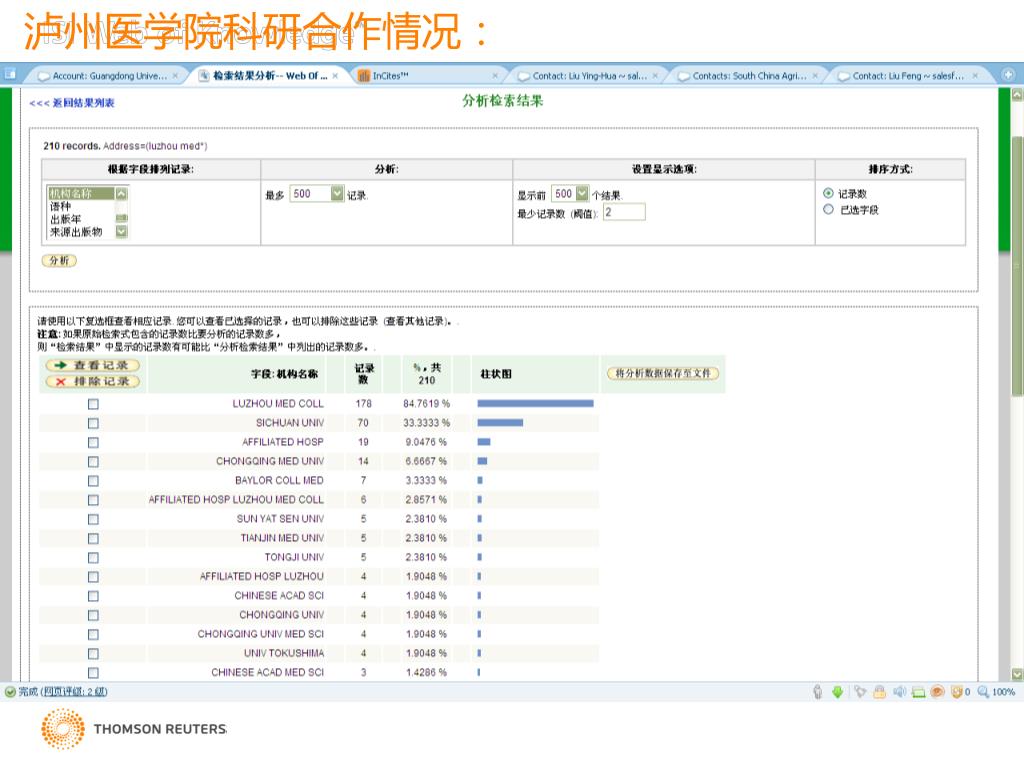
Task: Click the green check 完成 status icon
Action: (x=10, y=692)
